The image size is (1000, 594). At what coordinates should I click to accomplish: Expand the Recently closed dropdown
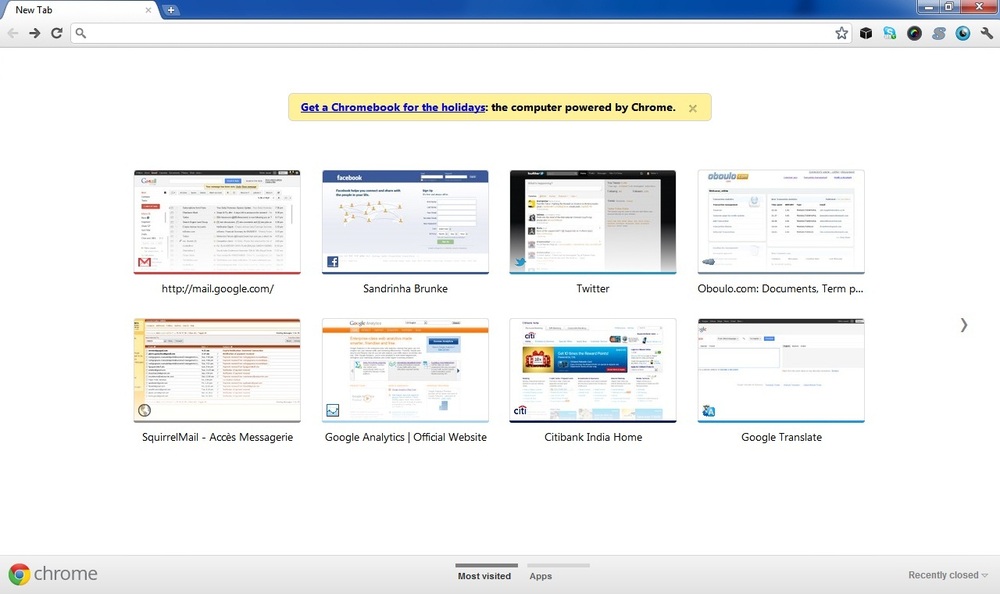point(948,575)
